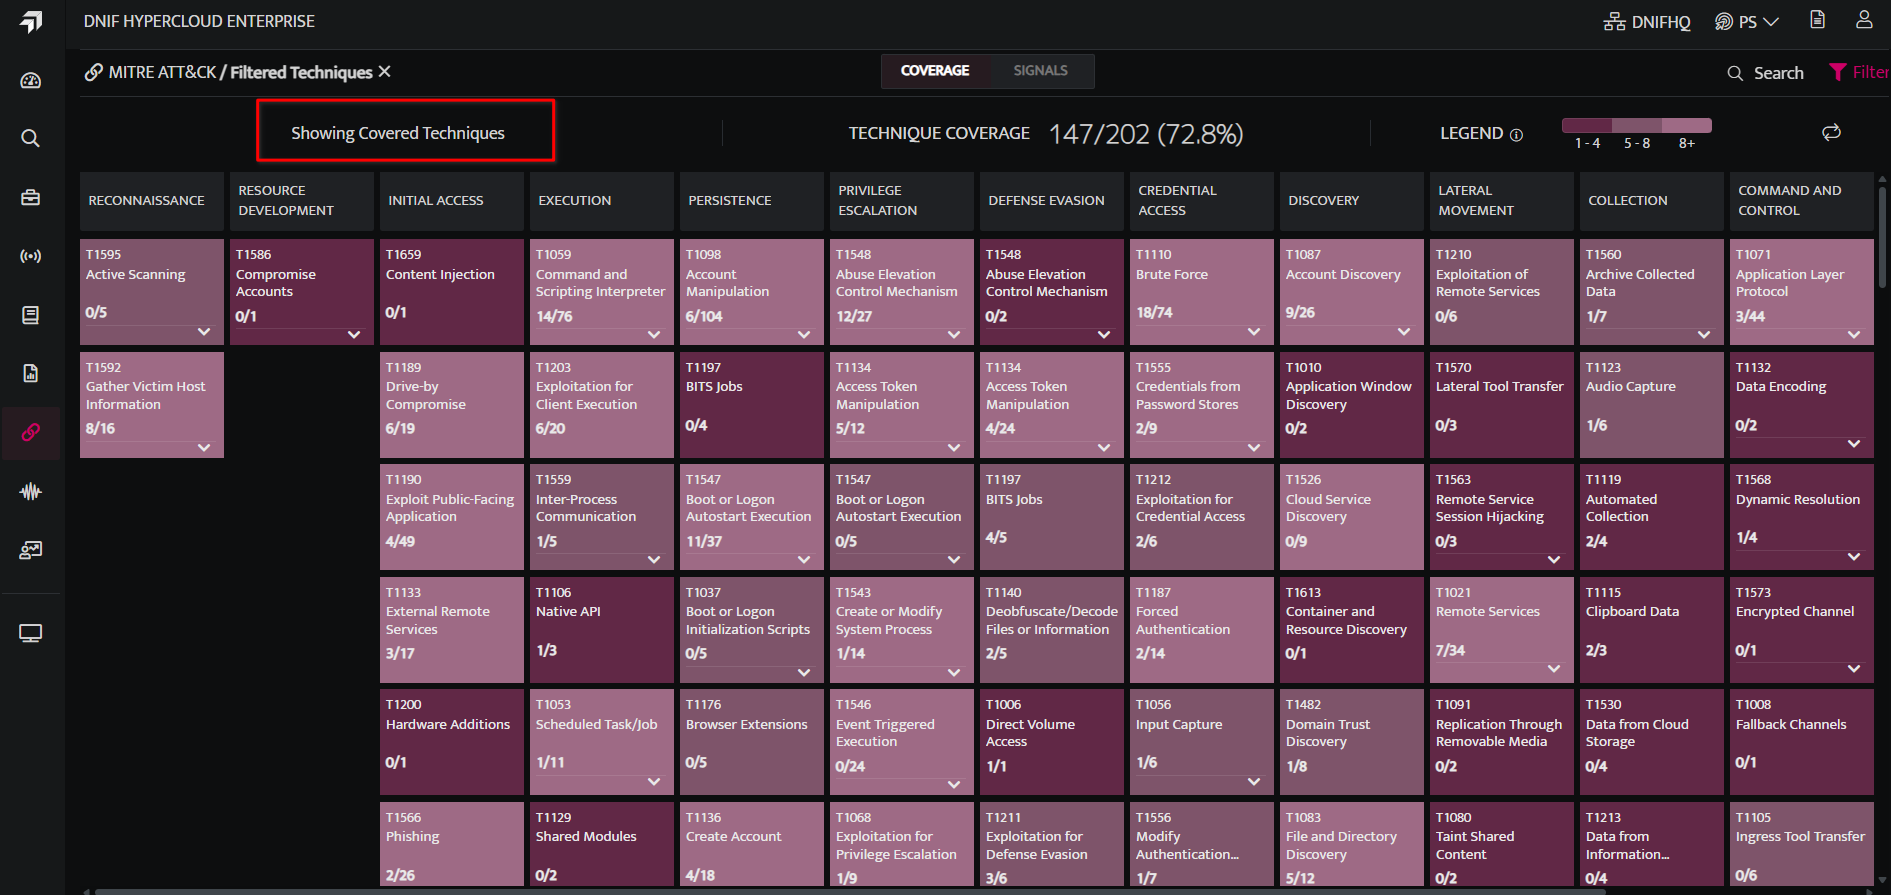Expand the T1053 Scheduled Task/Job chevron

coord(654,782)
